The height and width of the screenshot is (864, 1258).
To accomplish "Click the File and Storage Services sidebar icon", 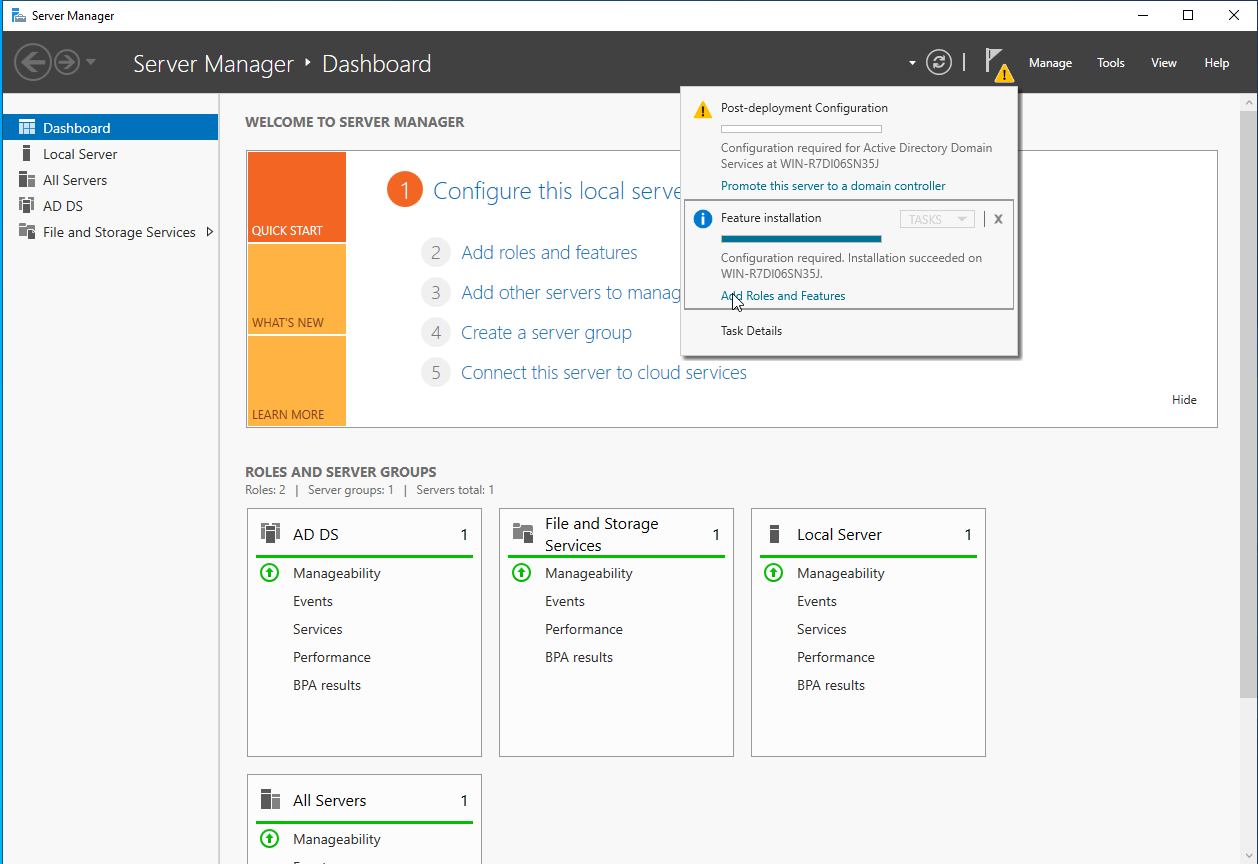I will (27, 232).
